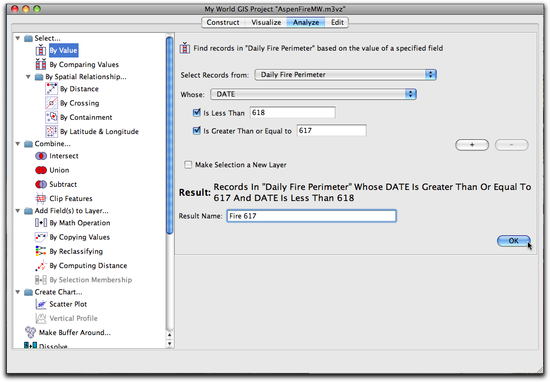550x382 pixels.
Task: Click the Intersect combine icon
Action: coord(41,156)
